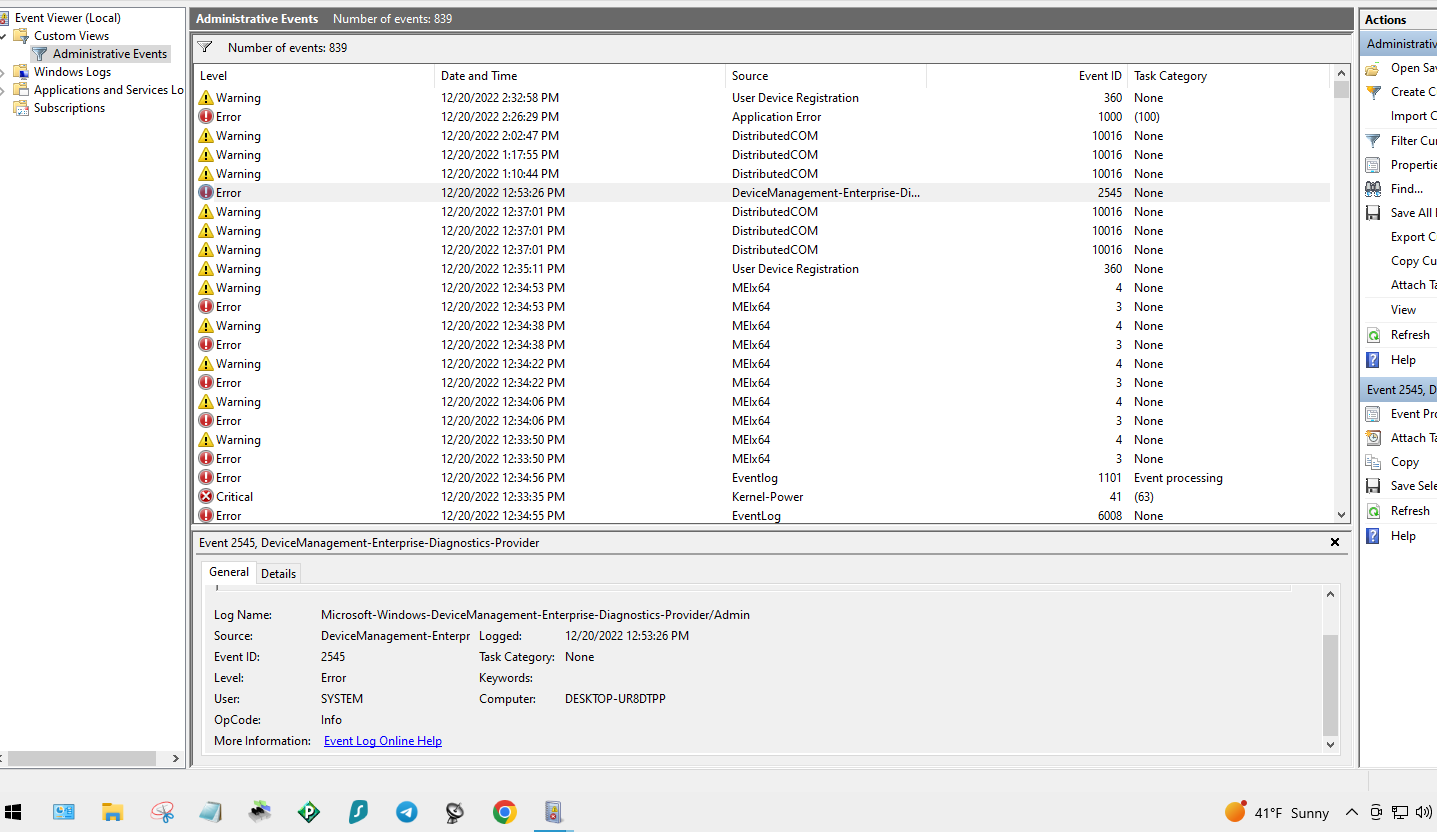Click the Copy icon under Event 2545

1373,462
